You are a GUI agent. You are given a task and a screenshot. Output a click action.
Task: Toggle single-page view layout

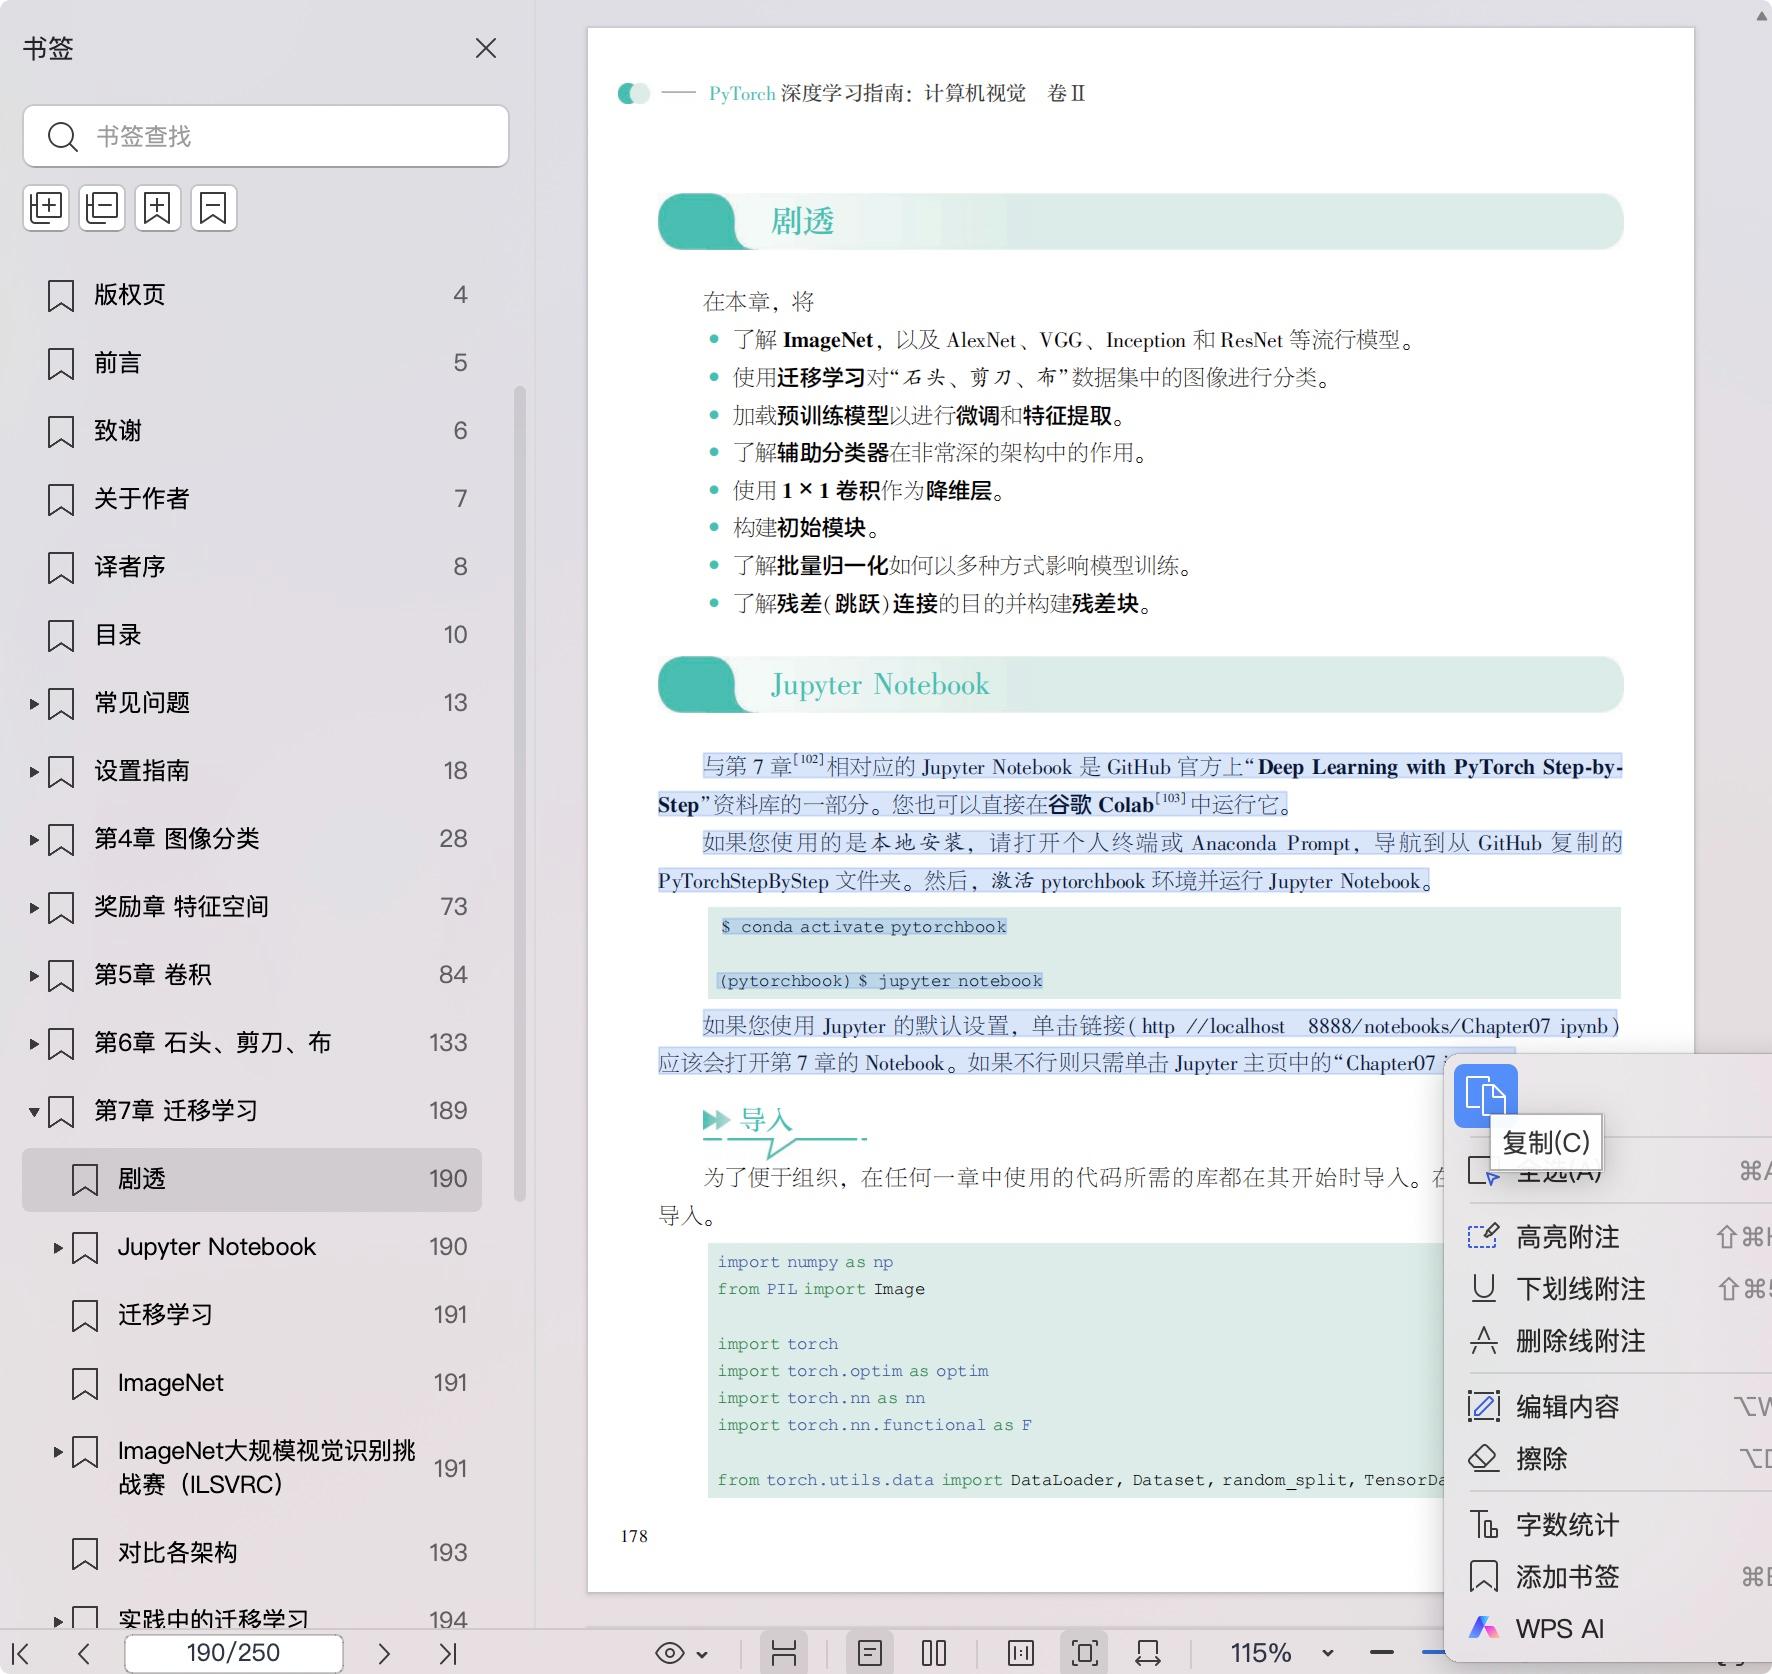pyautogui.click(x=870, y=1653)
